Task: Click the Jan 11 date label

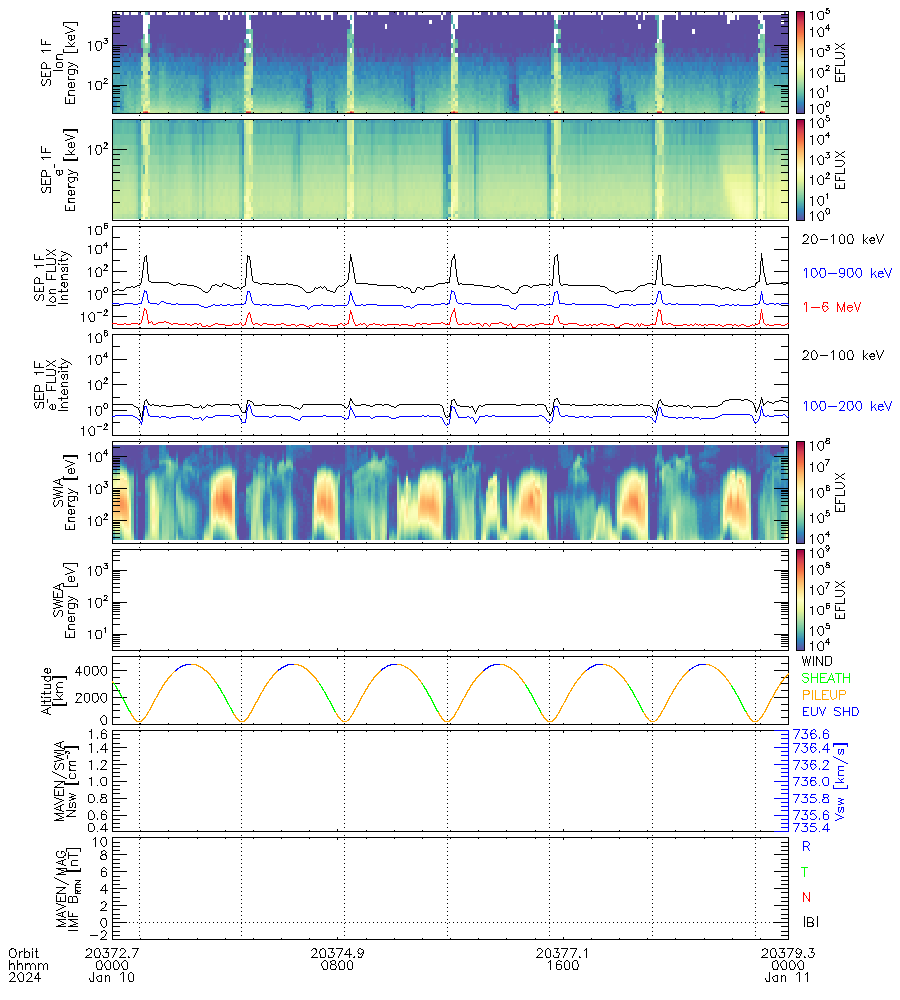Action: 787,979
